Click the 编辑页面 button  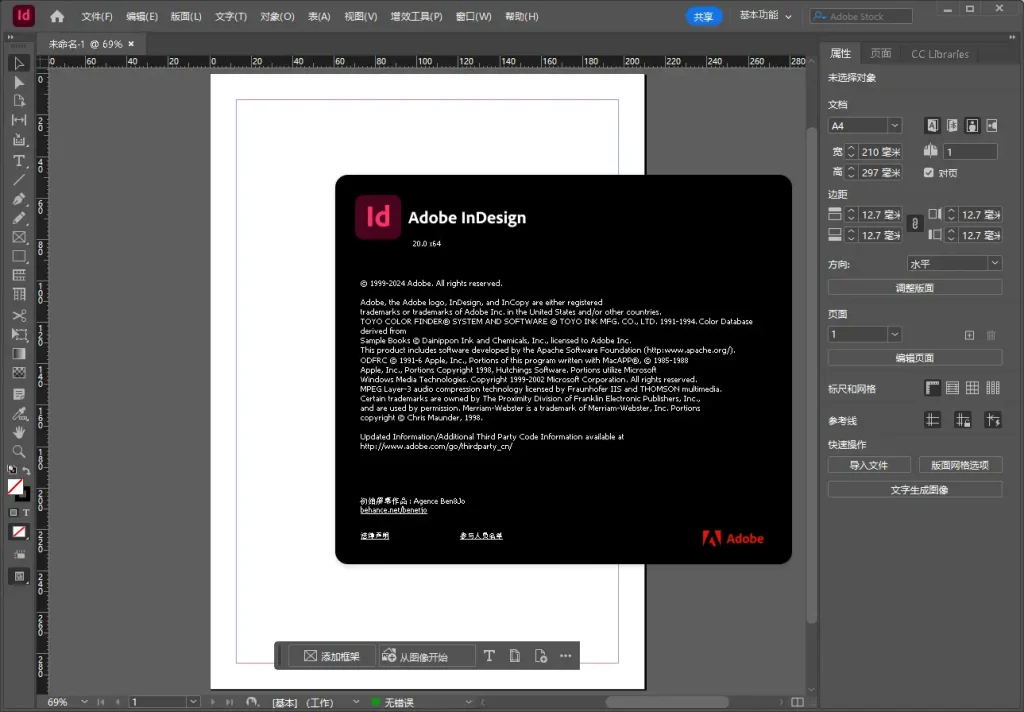915,358
